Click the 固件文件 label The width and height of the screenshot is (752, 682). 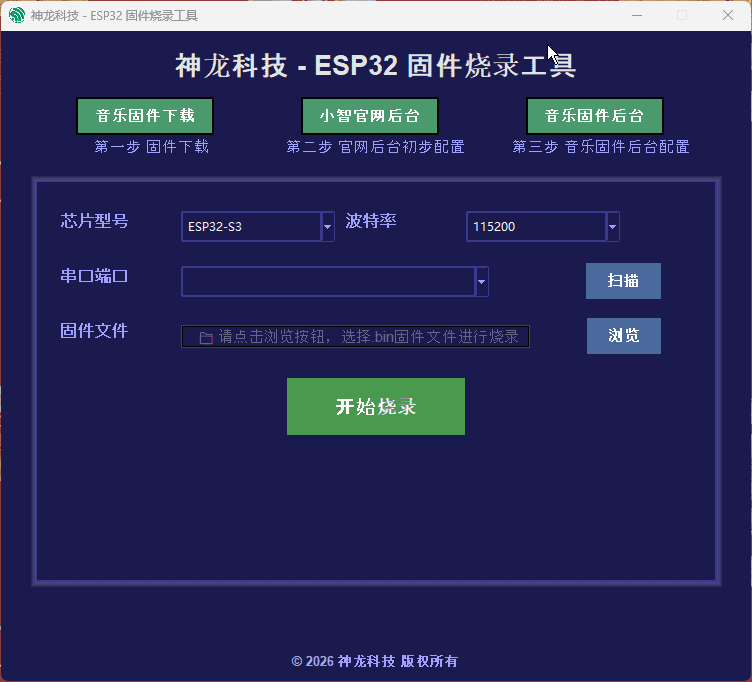(x=94, y=331)
